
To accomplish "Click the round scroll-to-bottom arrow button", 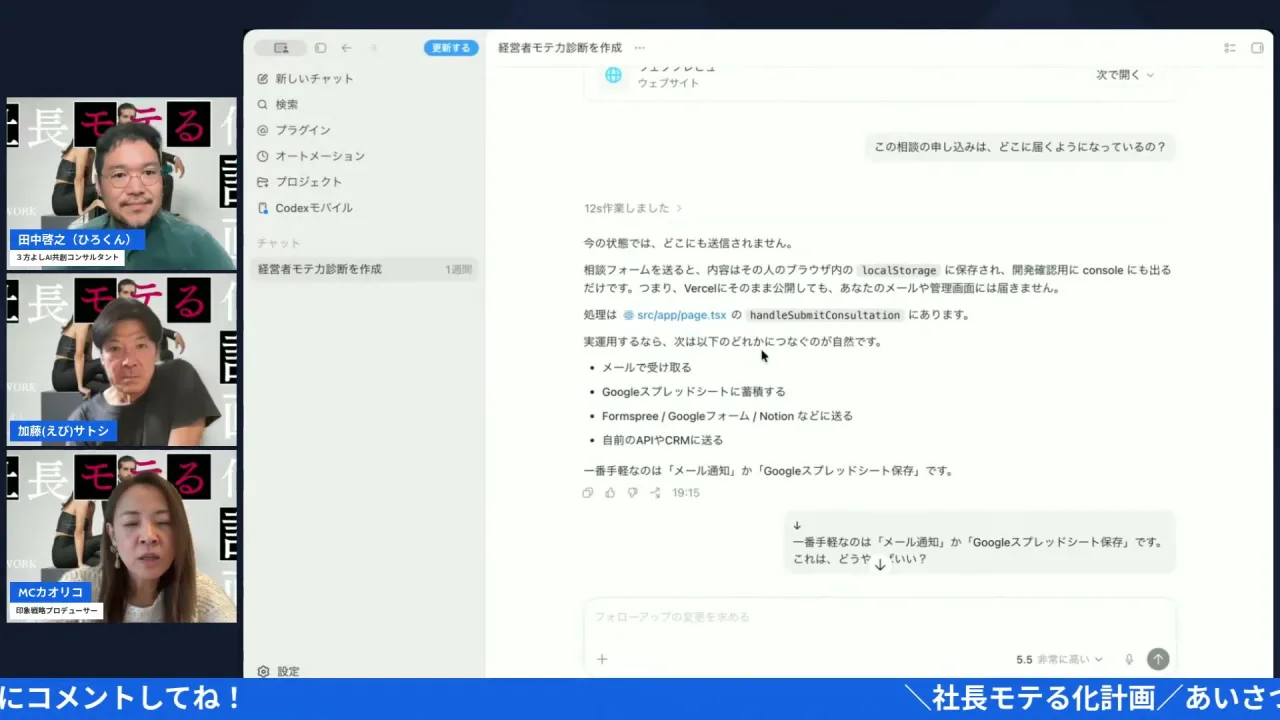I will (880, 565).
